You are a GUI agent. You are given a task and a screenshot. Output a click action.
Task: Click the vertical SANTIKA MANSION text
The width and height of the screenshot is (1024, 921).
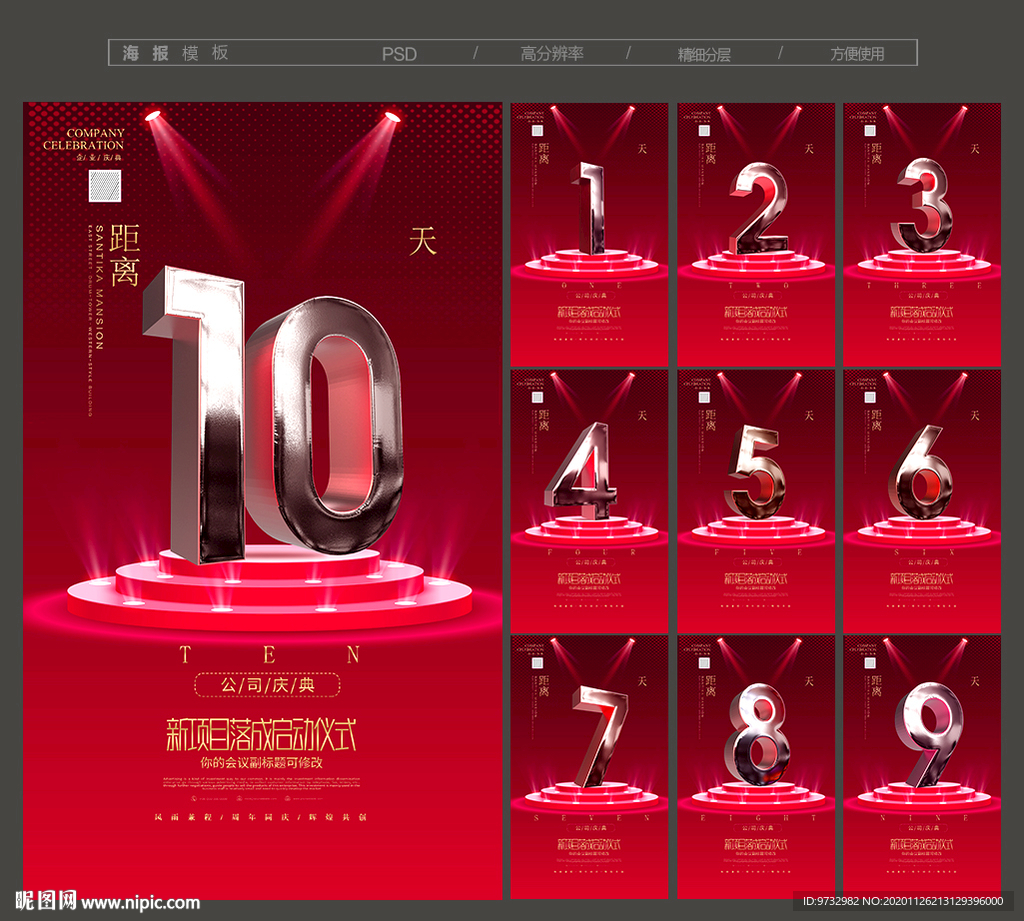(99, 287)
